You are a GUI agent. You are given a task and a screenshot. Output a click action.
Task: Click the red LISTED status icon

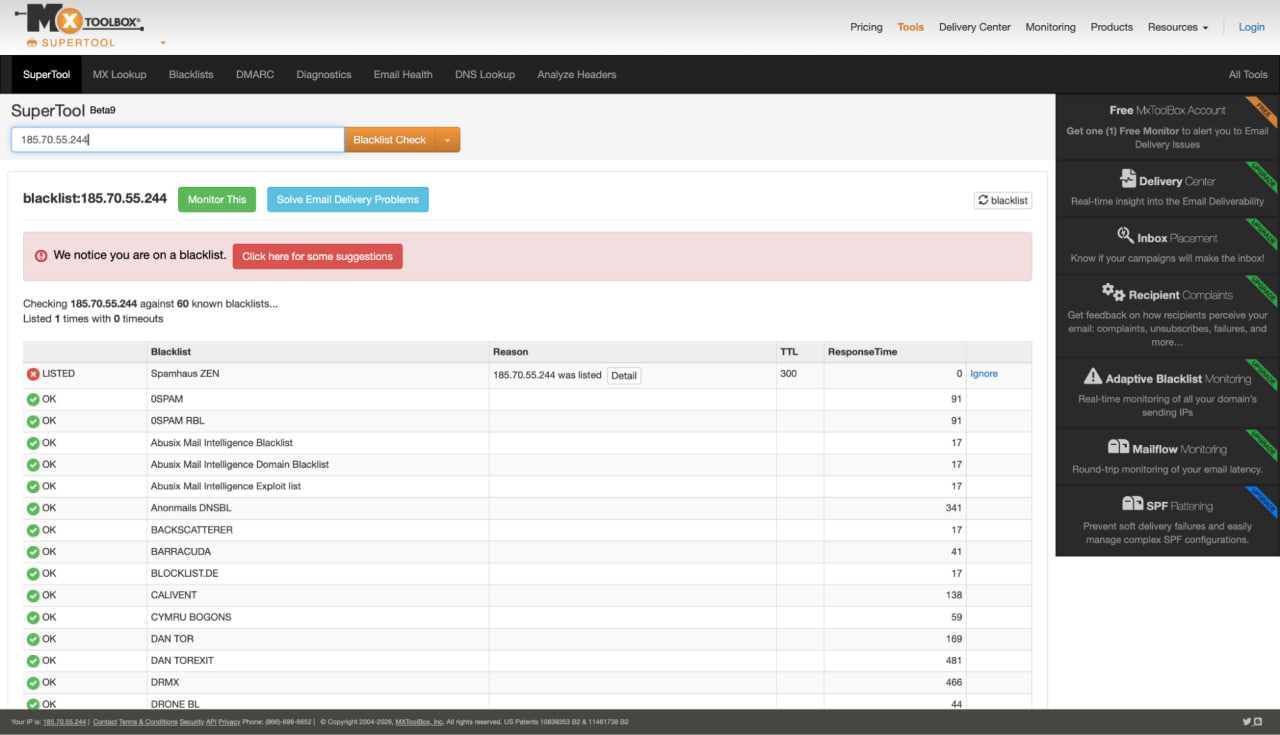(x=33, y=374)
